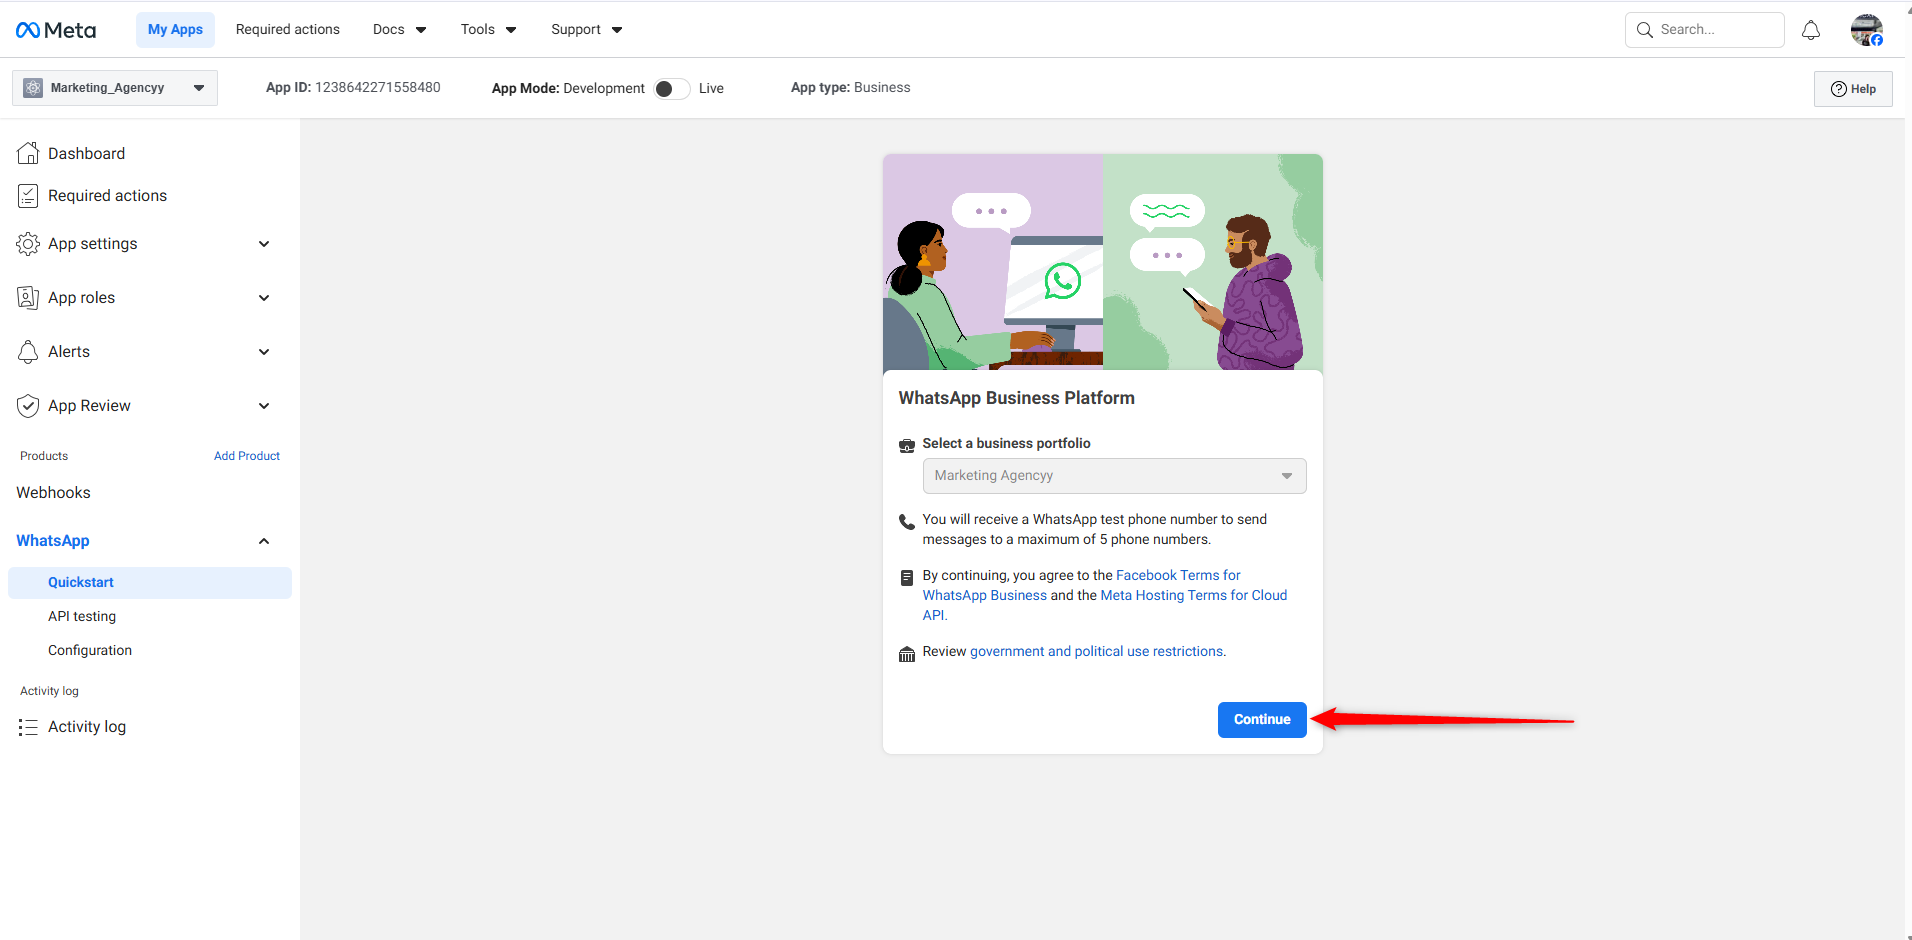Image resolution: width=1912 pixels, height=940 pixels.
Task: Open the profile avatar menu
Action: 1867,30
